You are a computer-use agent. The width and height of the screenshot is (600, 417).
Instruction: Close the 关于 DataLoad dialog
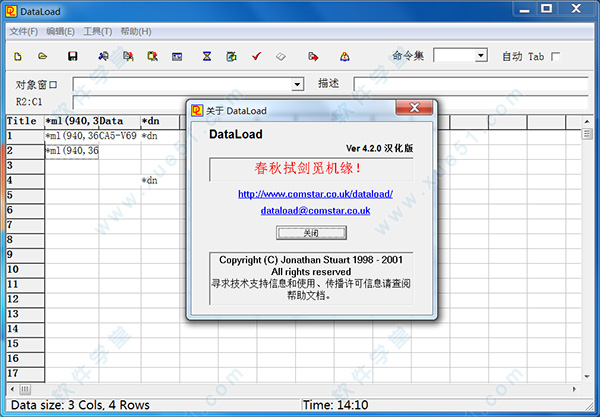point(414,108)
